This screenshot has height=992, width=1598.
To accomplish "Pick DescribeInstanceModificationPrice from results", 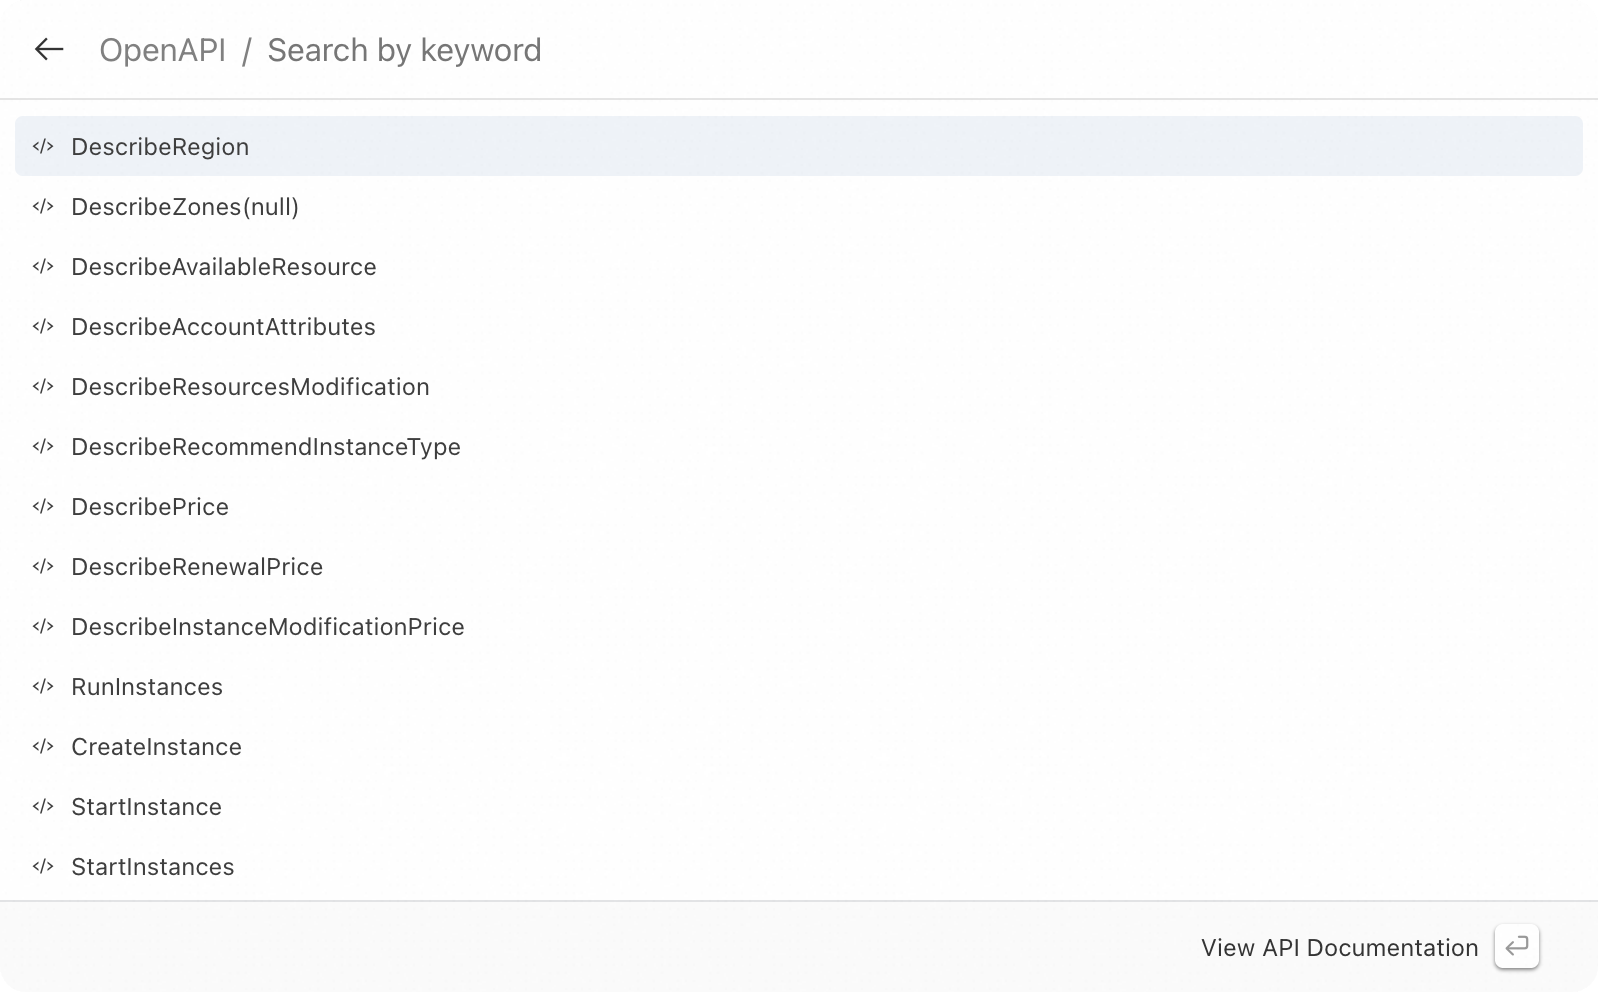I will point(268,627).
